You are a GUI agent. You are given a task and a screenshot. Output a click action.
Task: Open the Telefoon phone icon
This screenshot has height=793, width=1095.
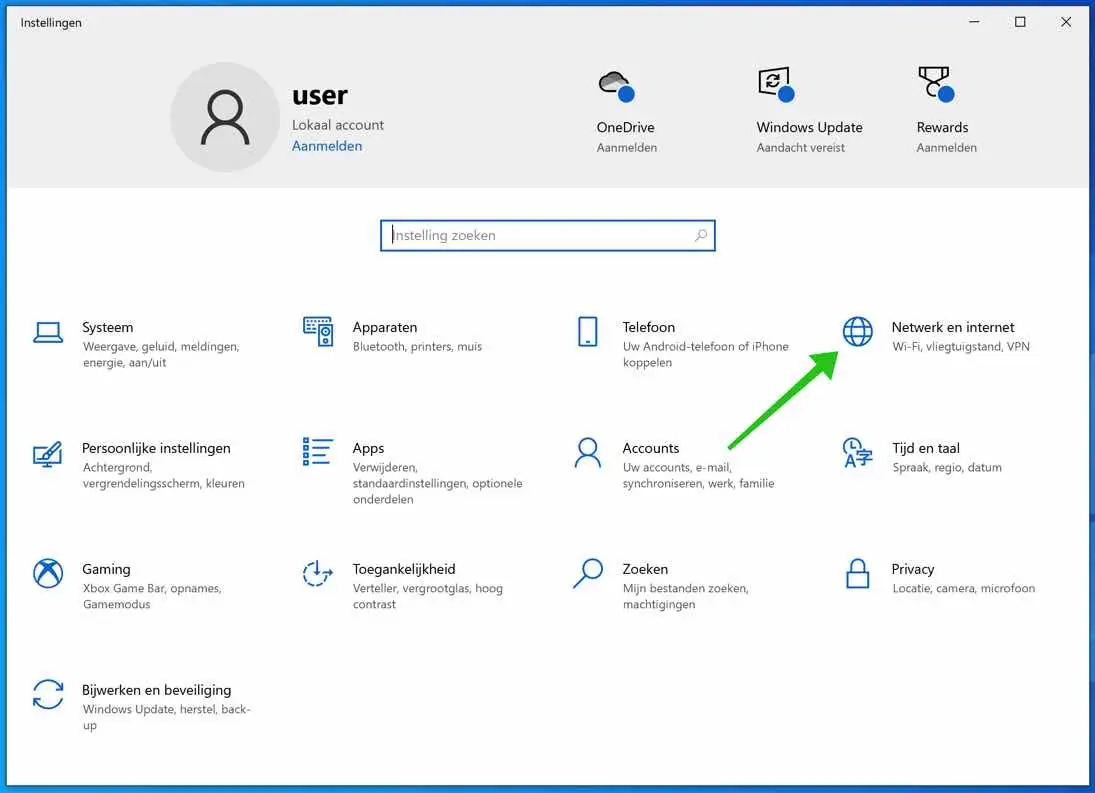[588, 332]
